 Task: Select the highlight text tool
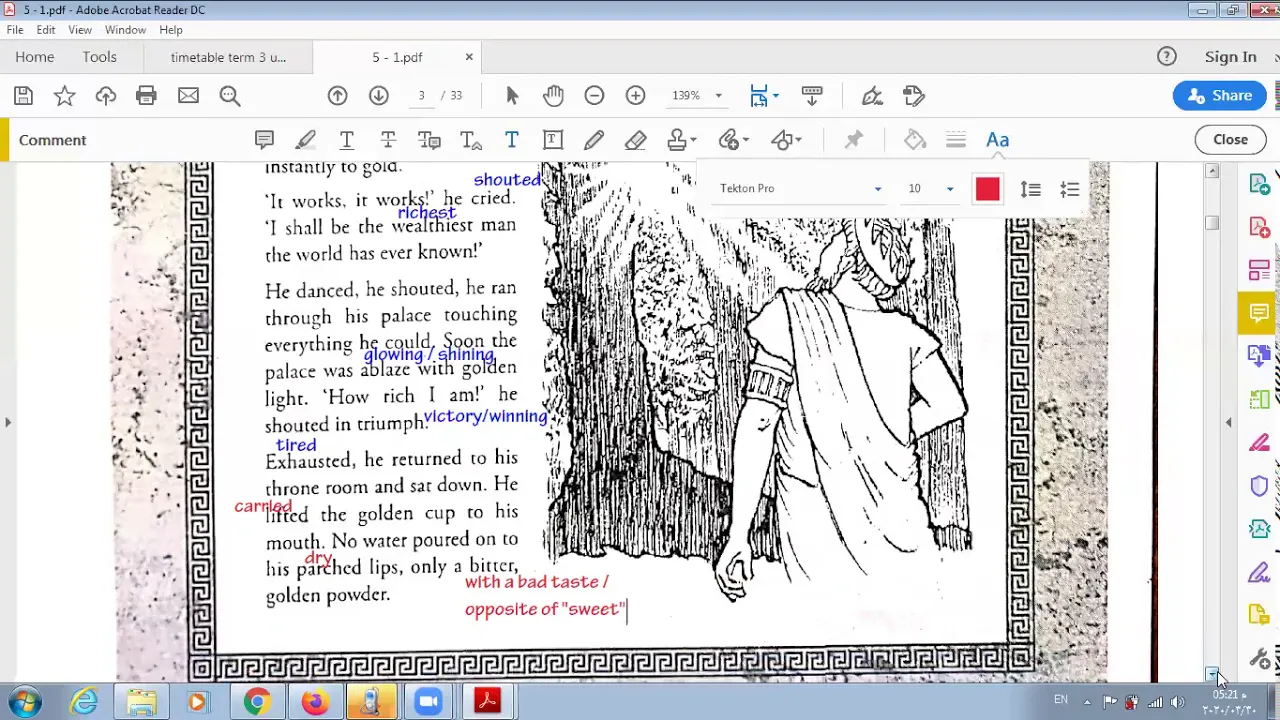click(x=305, y=140)
